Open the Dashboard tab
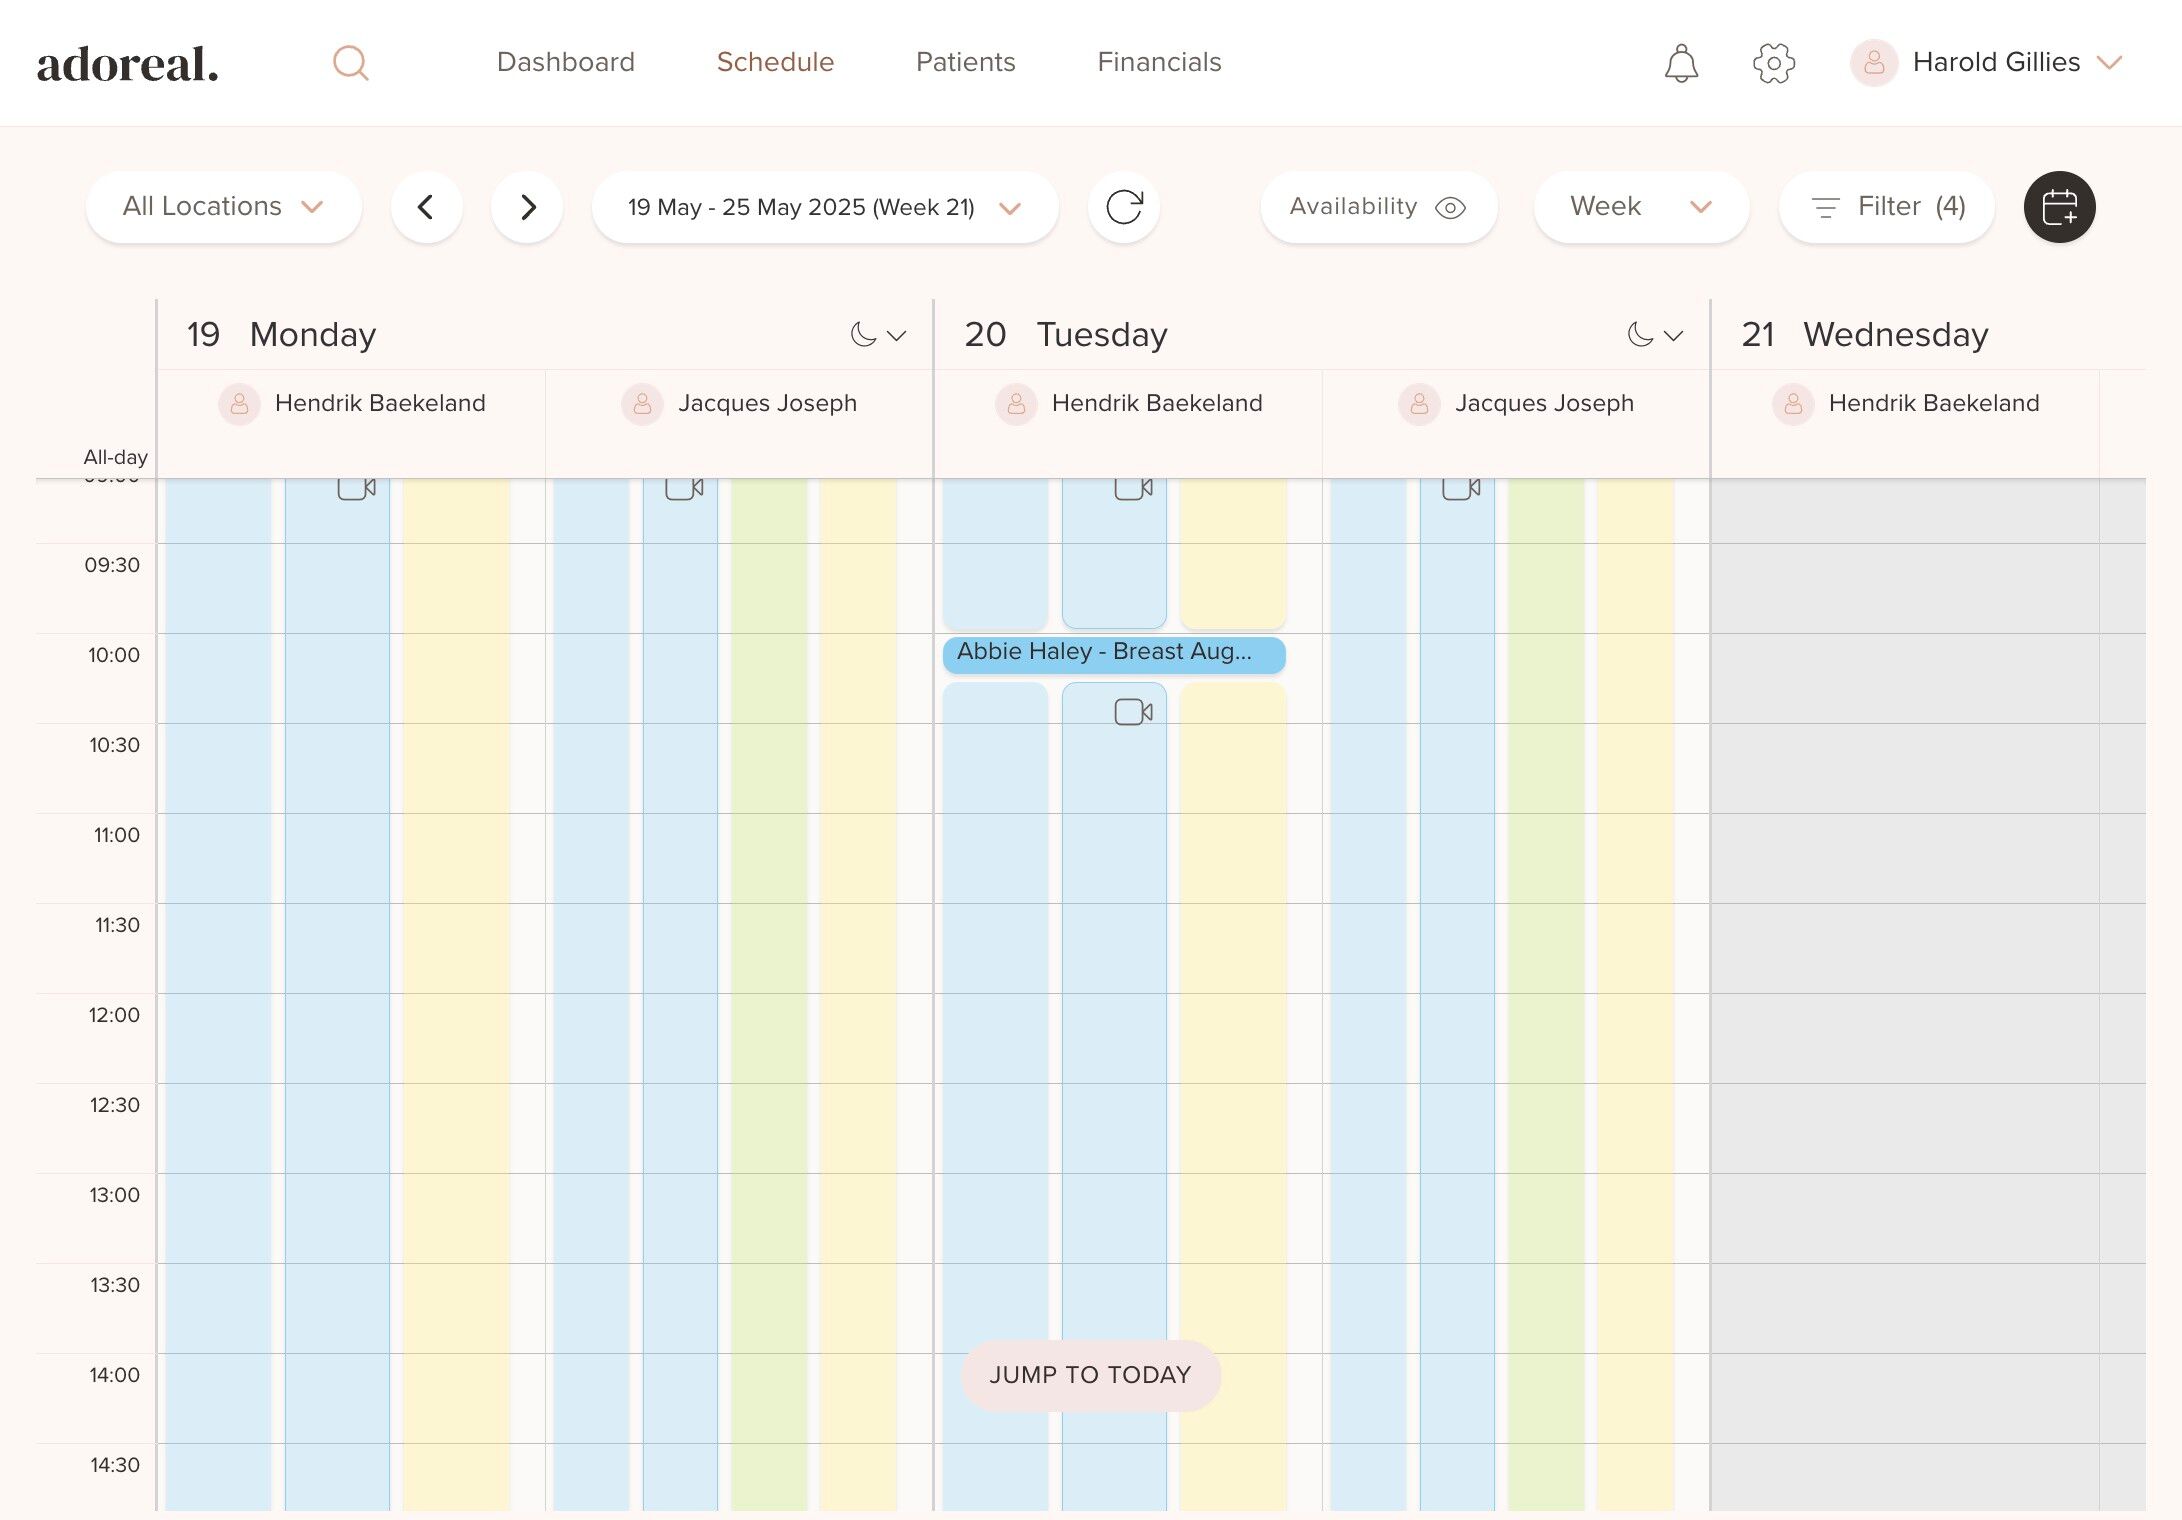The image size is (2182, 1520). click(x=566, y=62)
